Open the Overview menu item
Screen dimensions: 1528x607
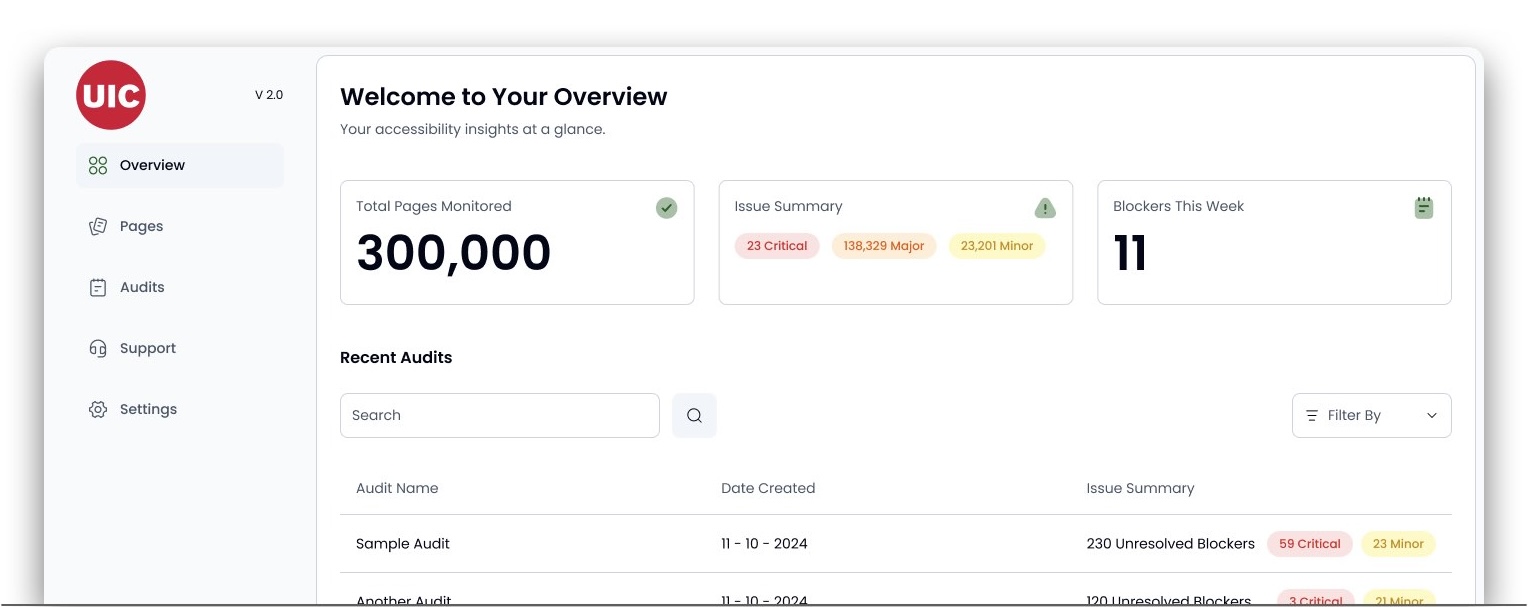180,166
